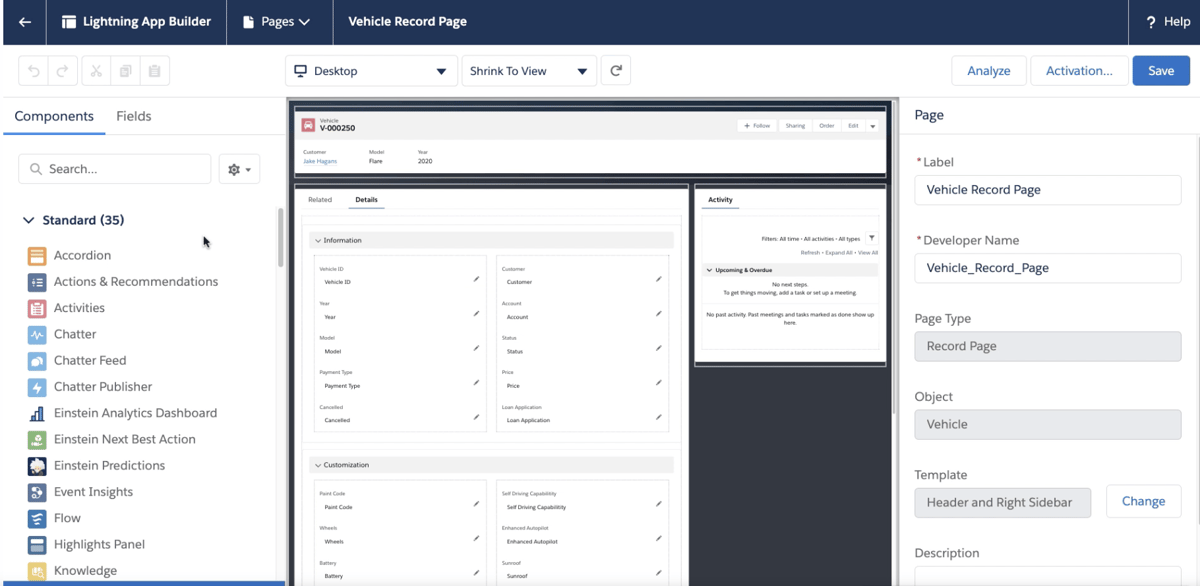The image size is (1200, 586).
Task: Select the Accordion component icon
Action: tap(37, 256)
